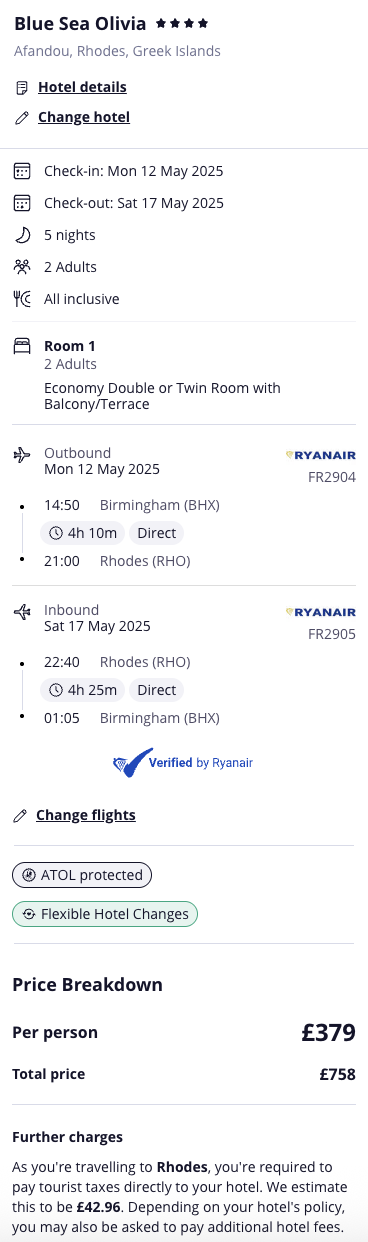The height and width of the screenshot is (1242, 368).
Task: Click the check-in calendar icon
Action: click(x=22, y=171)
